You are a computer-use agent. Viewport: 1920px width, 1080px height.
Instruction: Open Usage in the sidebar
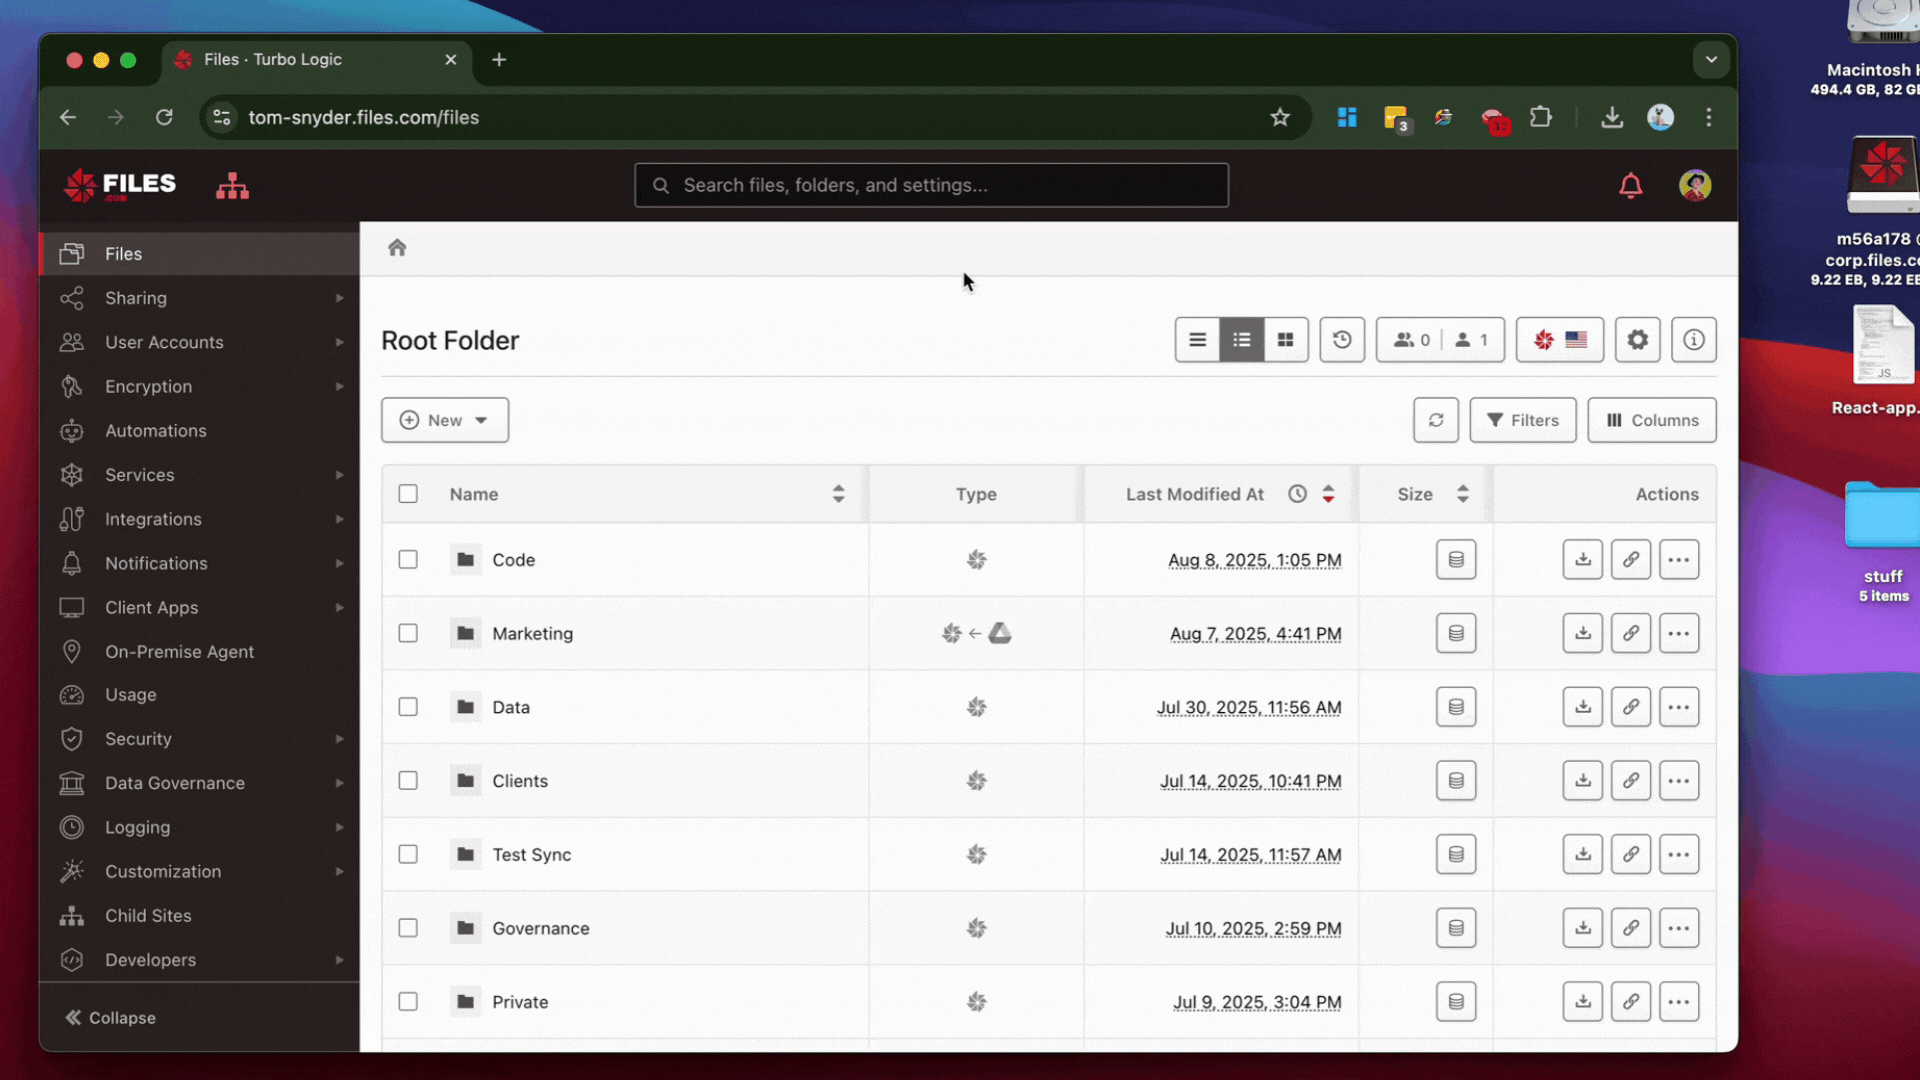tap(131, 695)
